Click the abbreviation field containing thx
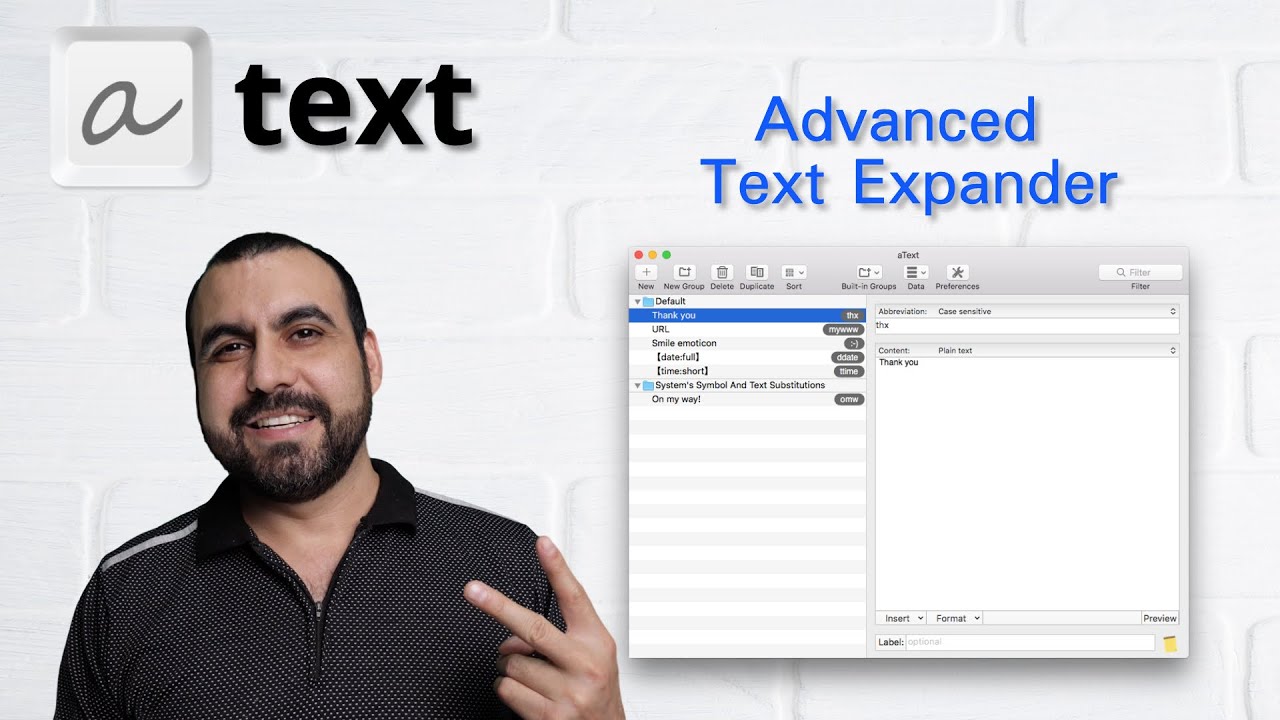1280x720 pixels. (1027, 326)
